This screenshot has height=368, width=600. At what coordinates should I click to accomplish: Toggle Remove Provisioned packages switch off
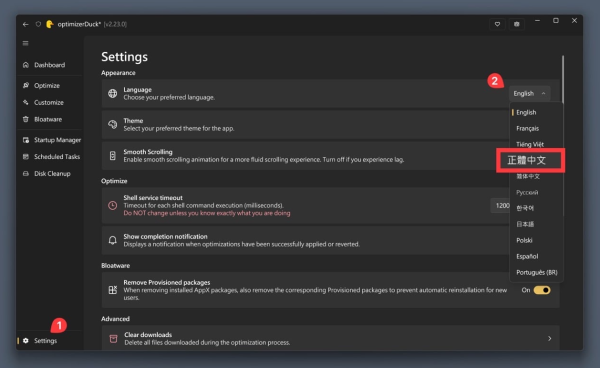coord(542,290)
